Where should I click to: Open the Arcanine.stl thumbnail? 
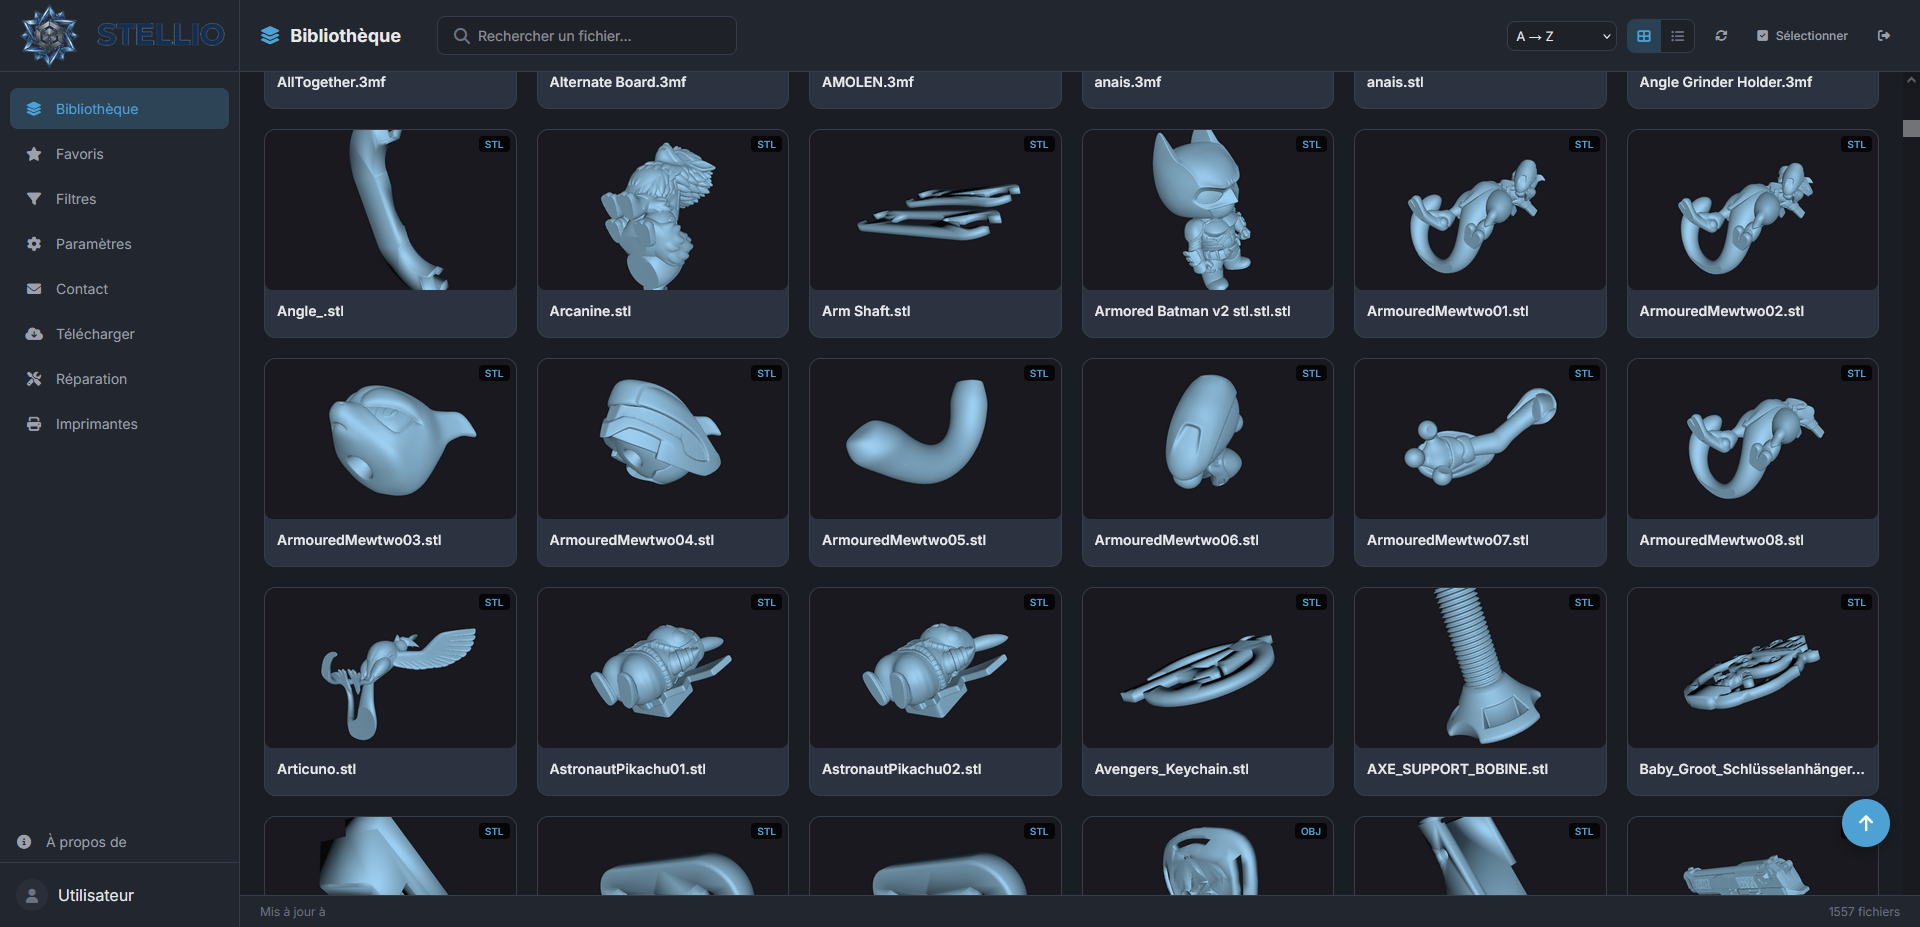tap(663, 210)
